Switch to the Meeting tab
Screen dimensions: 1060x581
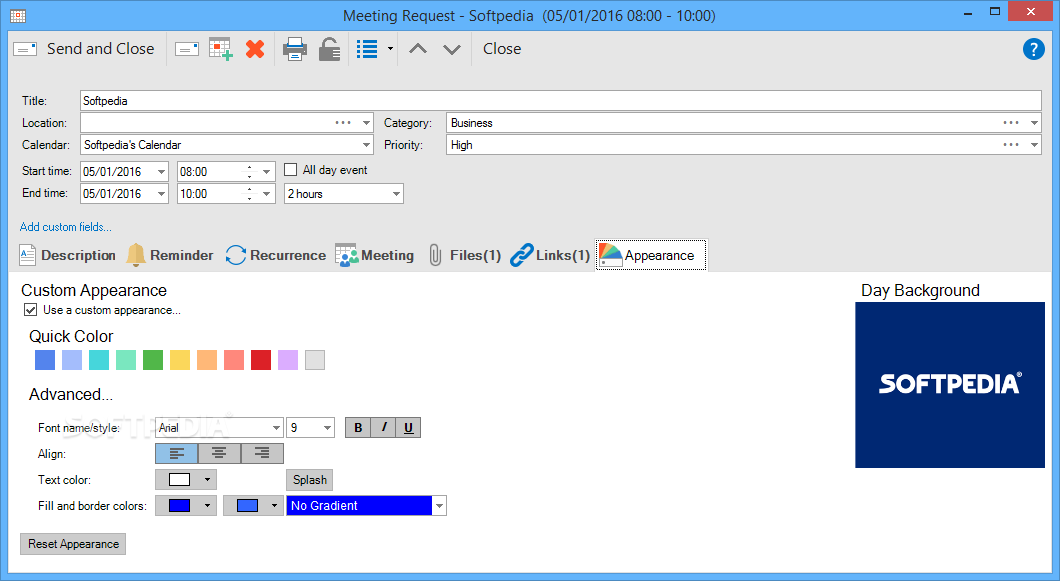pos(375,255)
